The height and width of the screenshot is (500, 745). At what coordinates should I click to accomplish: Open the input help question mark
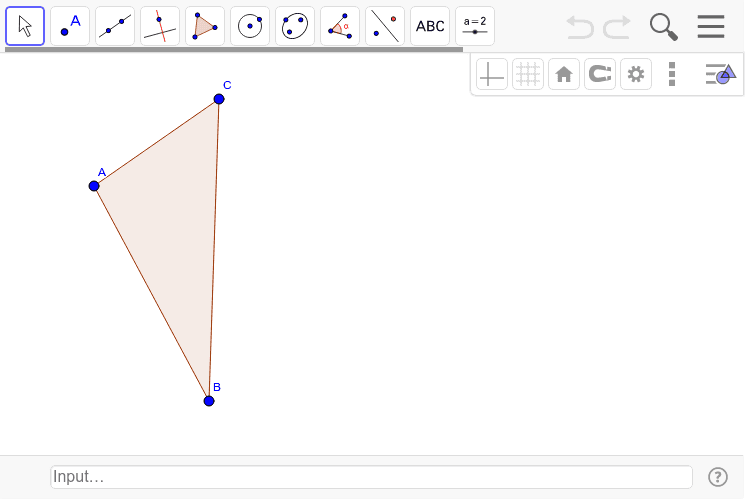(717, 477)
